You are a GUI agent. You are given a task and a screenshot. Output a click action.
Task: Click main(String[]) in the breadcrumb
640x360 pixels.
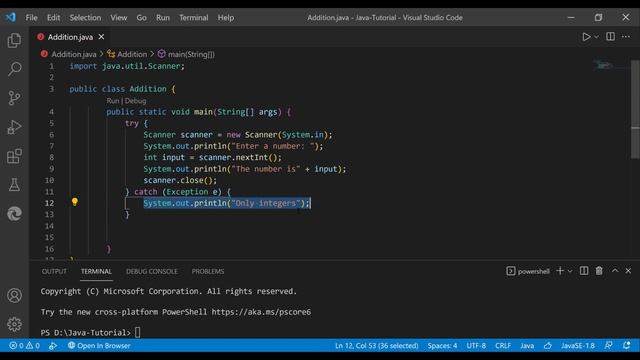tap(191, 54)
